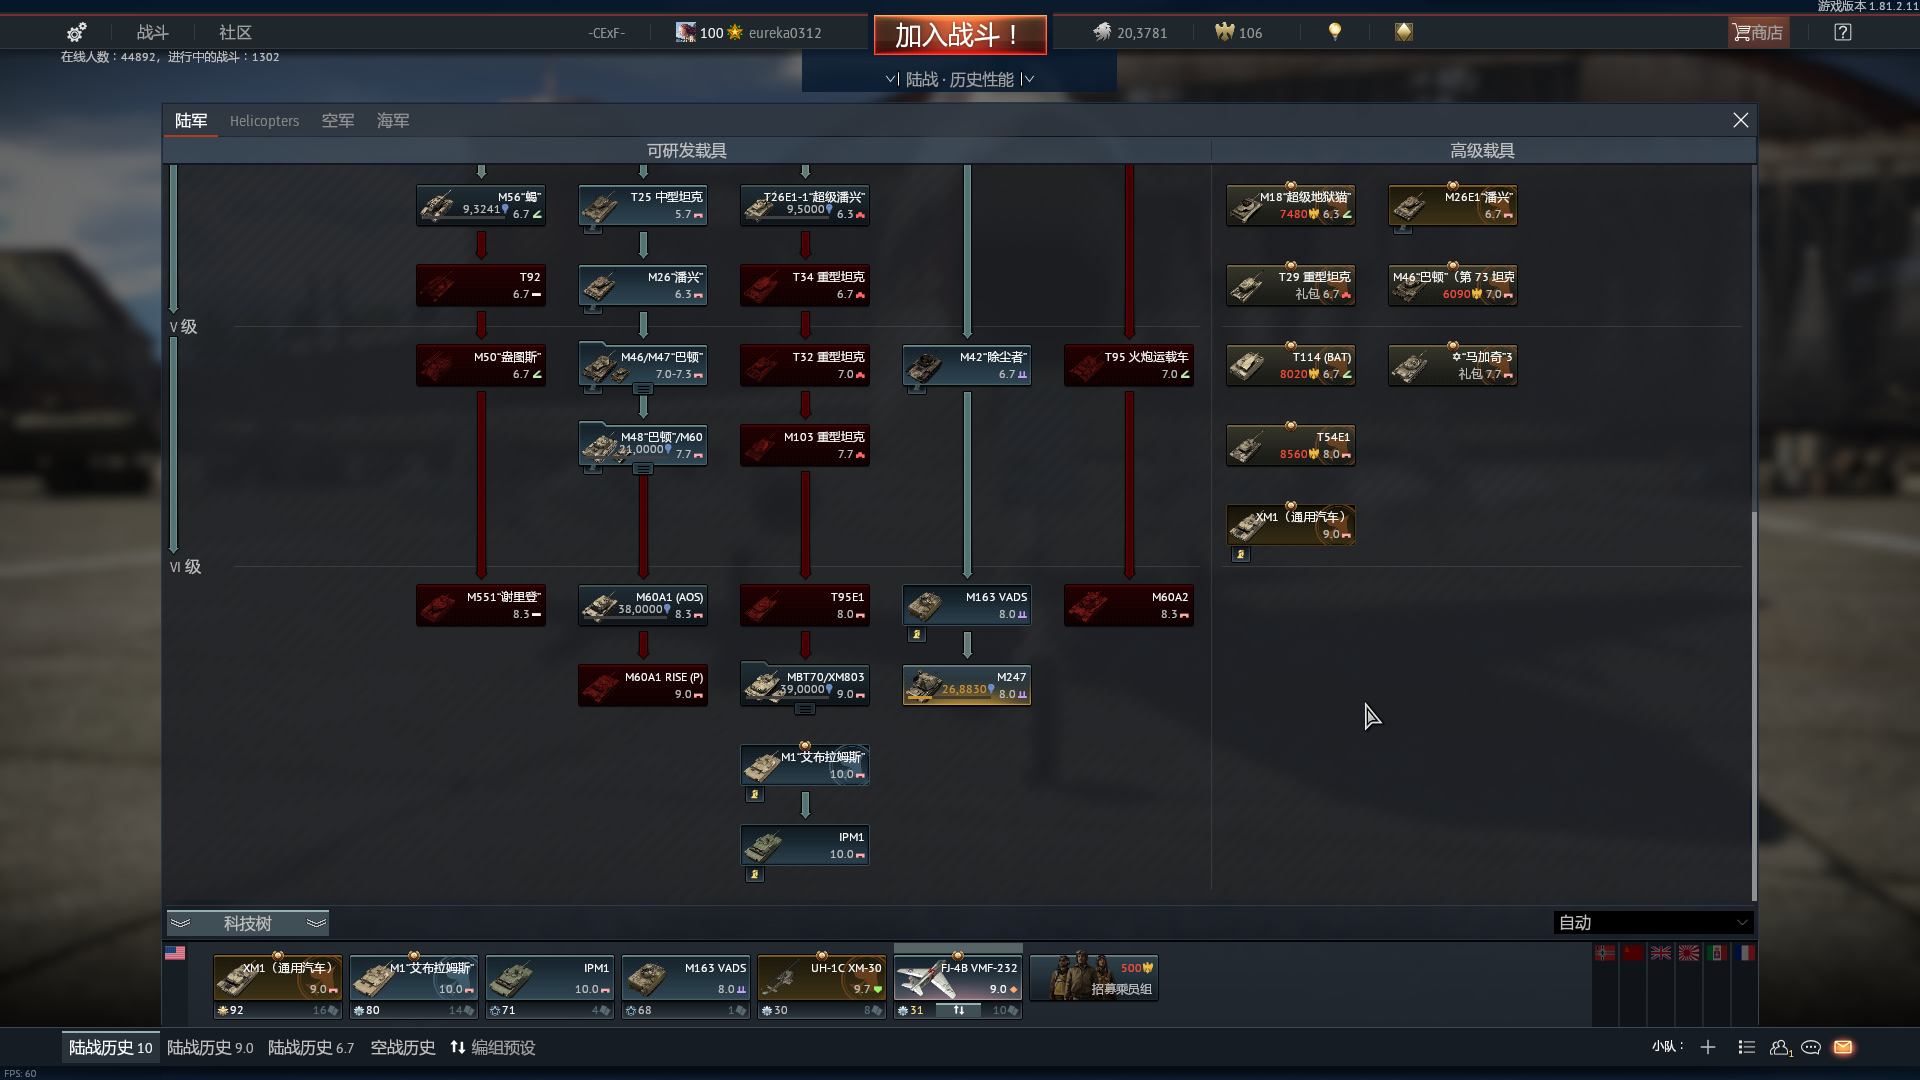Select the IPM1 in research tree
Viewport: 1920px width, 1080px height.
coord(805,845)
